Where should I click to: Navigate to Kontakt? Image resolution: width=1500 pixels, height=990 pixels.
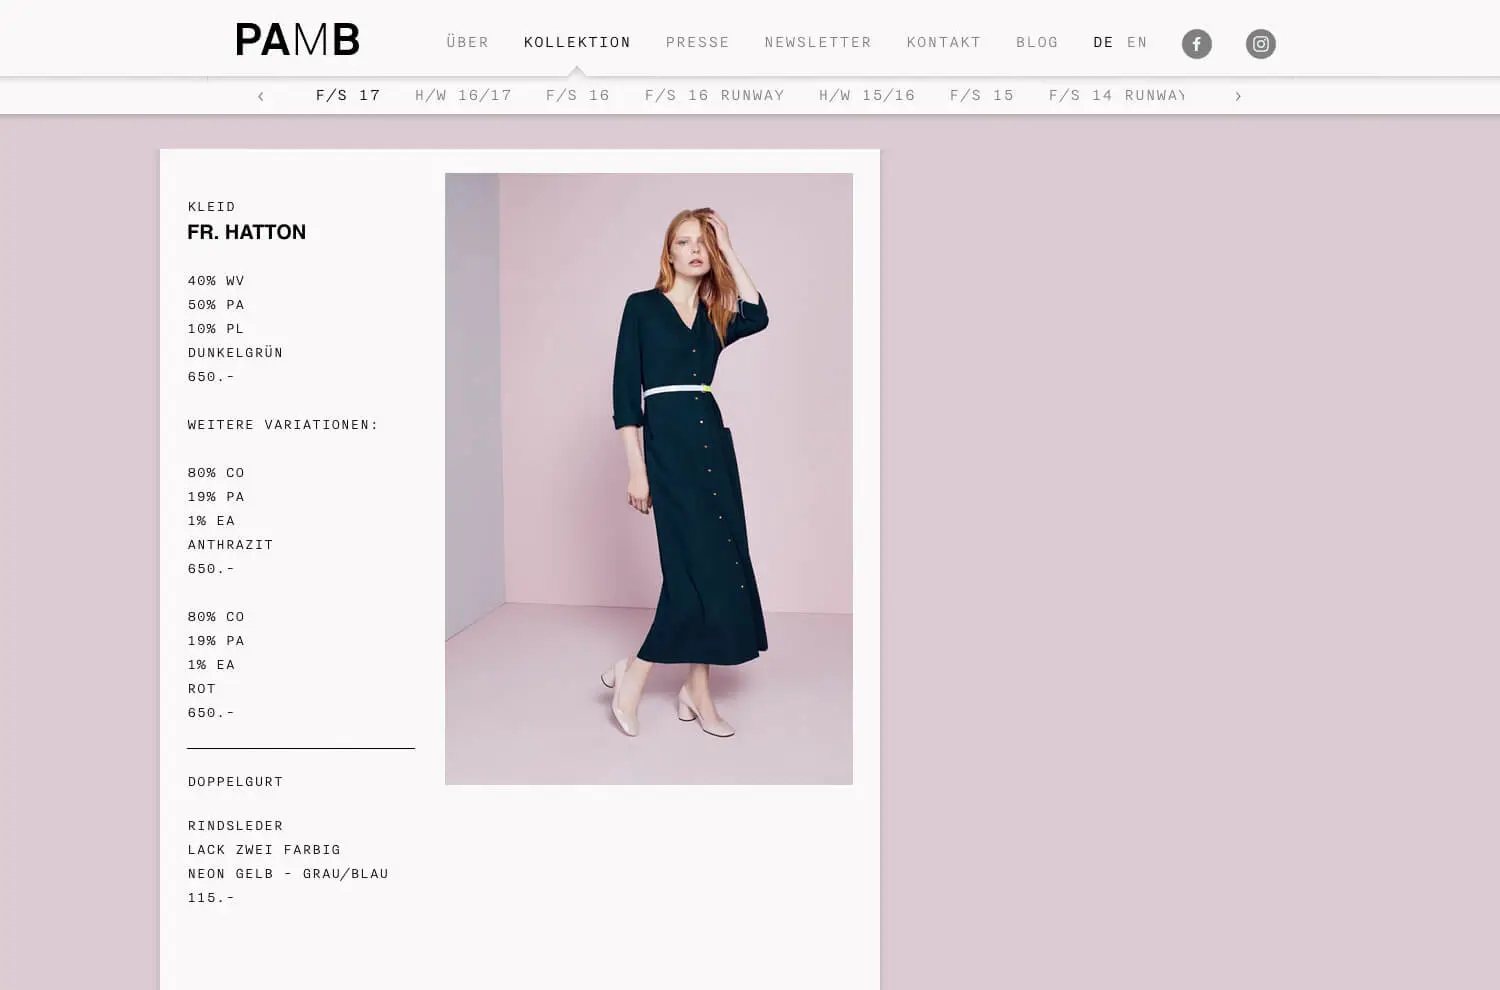[x=943, y=42]
